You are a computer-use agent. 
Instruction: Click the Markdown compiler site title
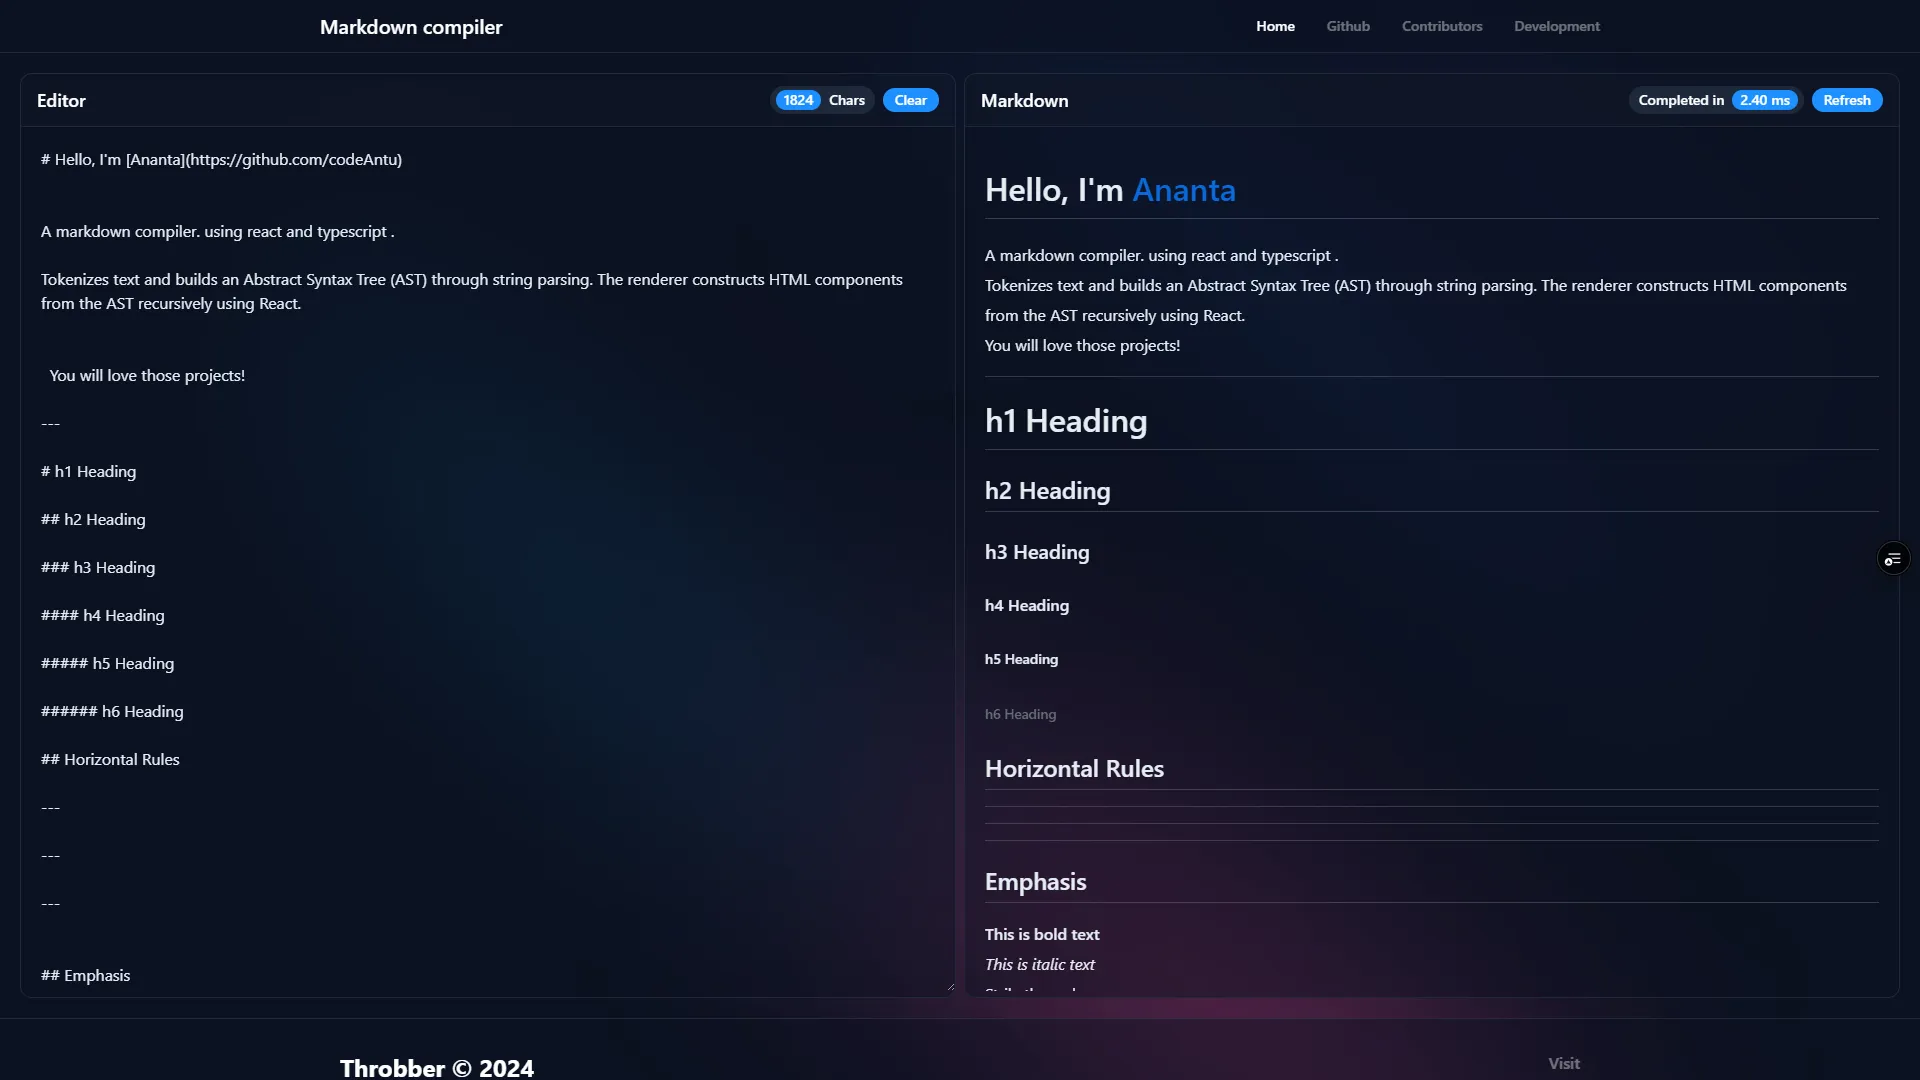411,27
